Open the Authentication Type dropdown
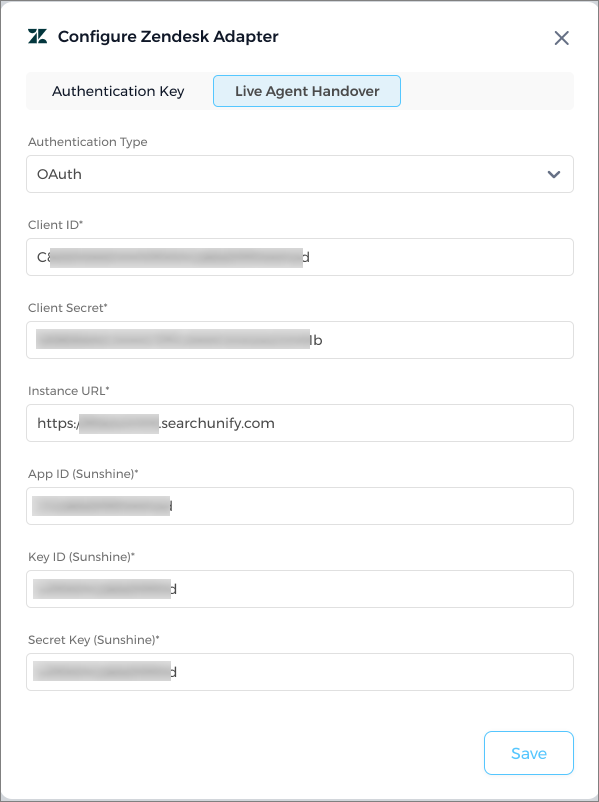This screenshot has height=802, width=599. (x=300, y=174)
